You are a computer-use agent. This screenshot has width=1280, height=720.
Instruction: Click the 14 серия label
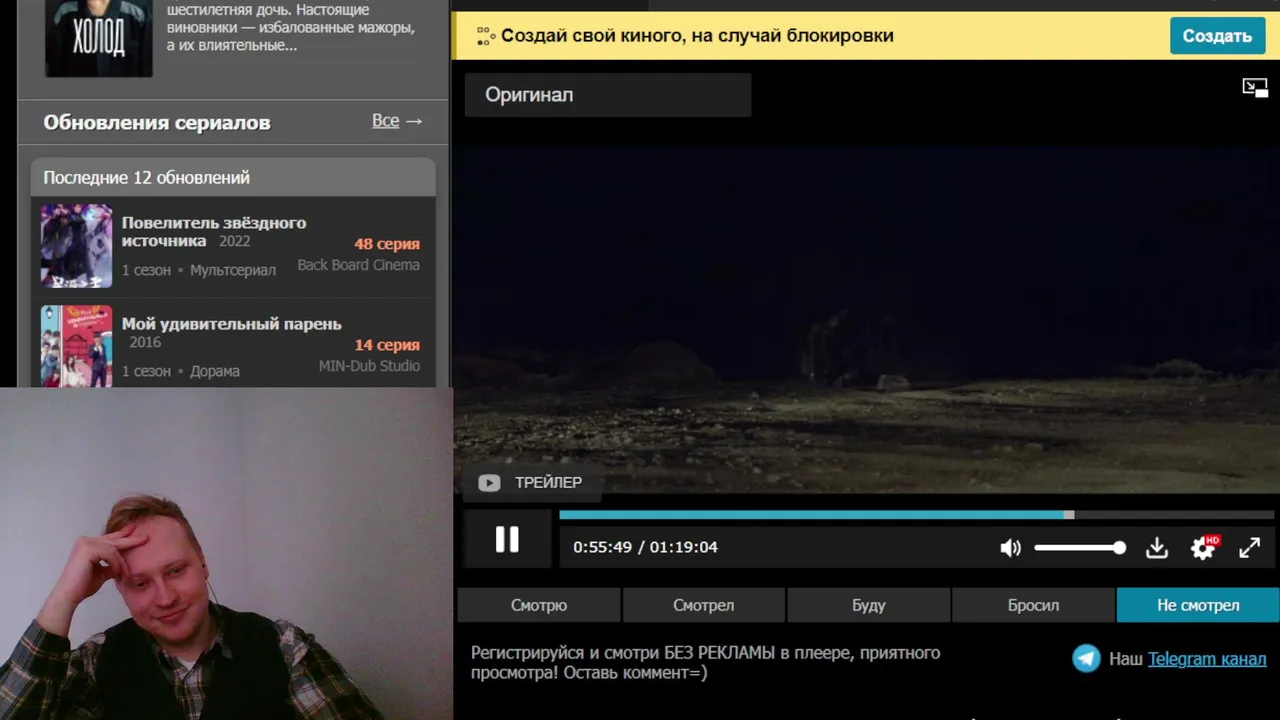point(387,345)
